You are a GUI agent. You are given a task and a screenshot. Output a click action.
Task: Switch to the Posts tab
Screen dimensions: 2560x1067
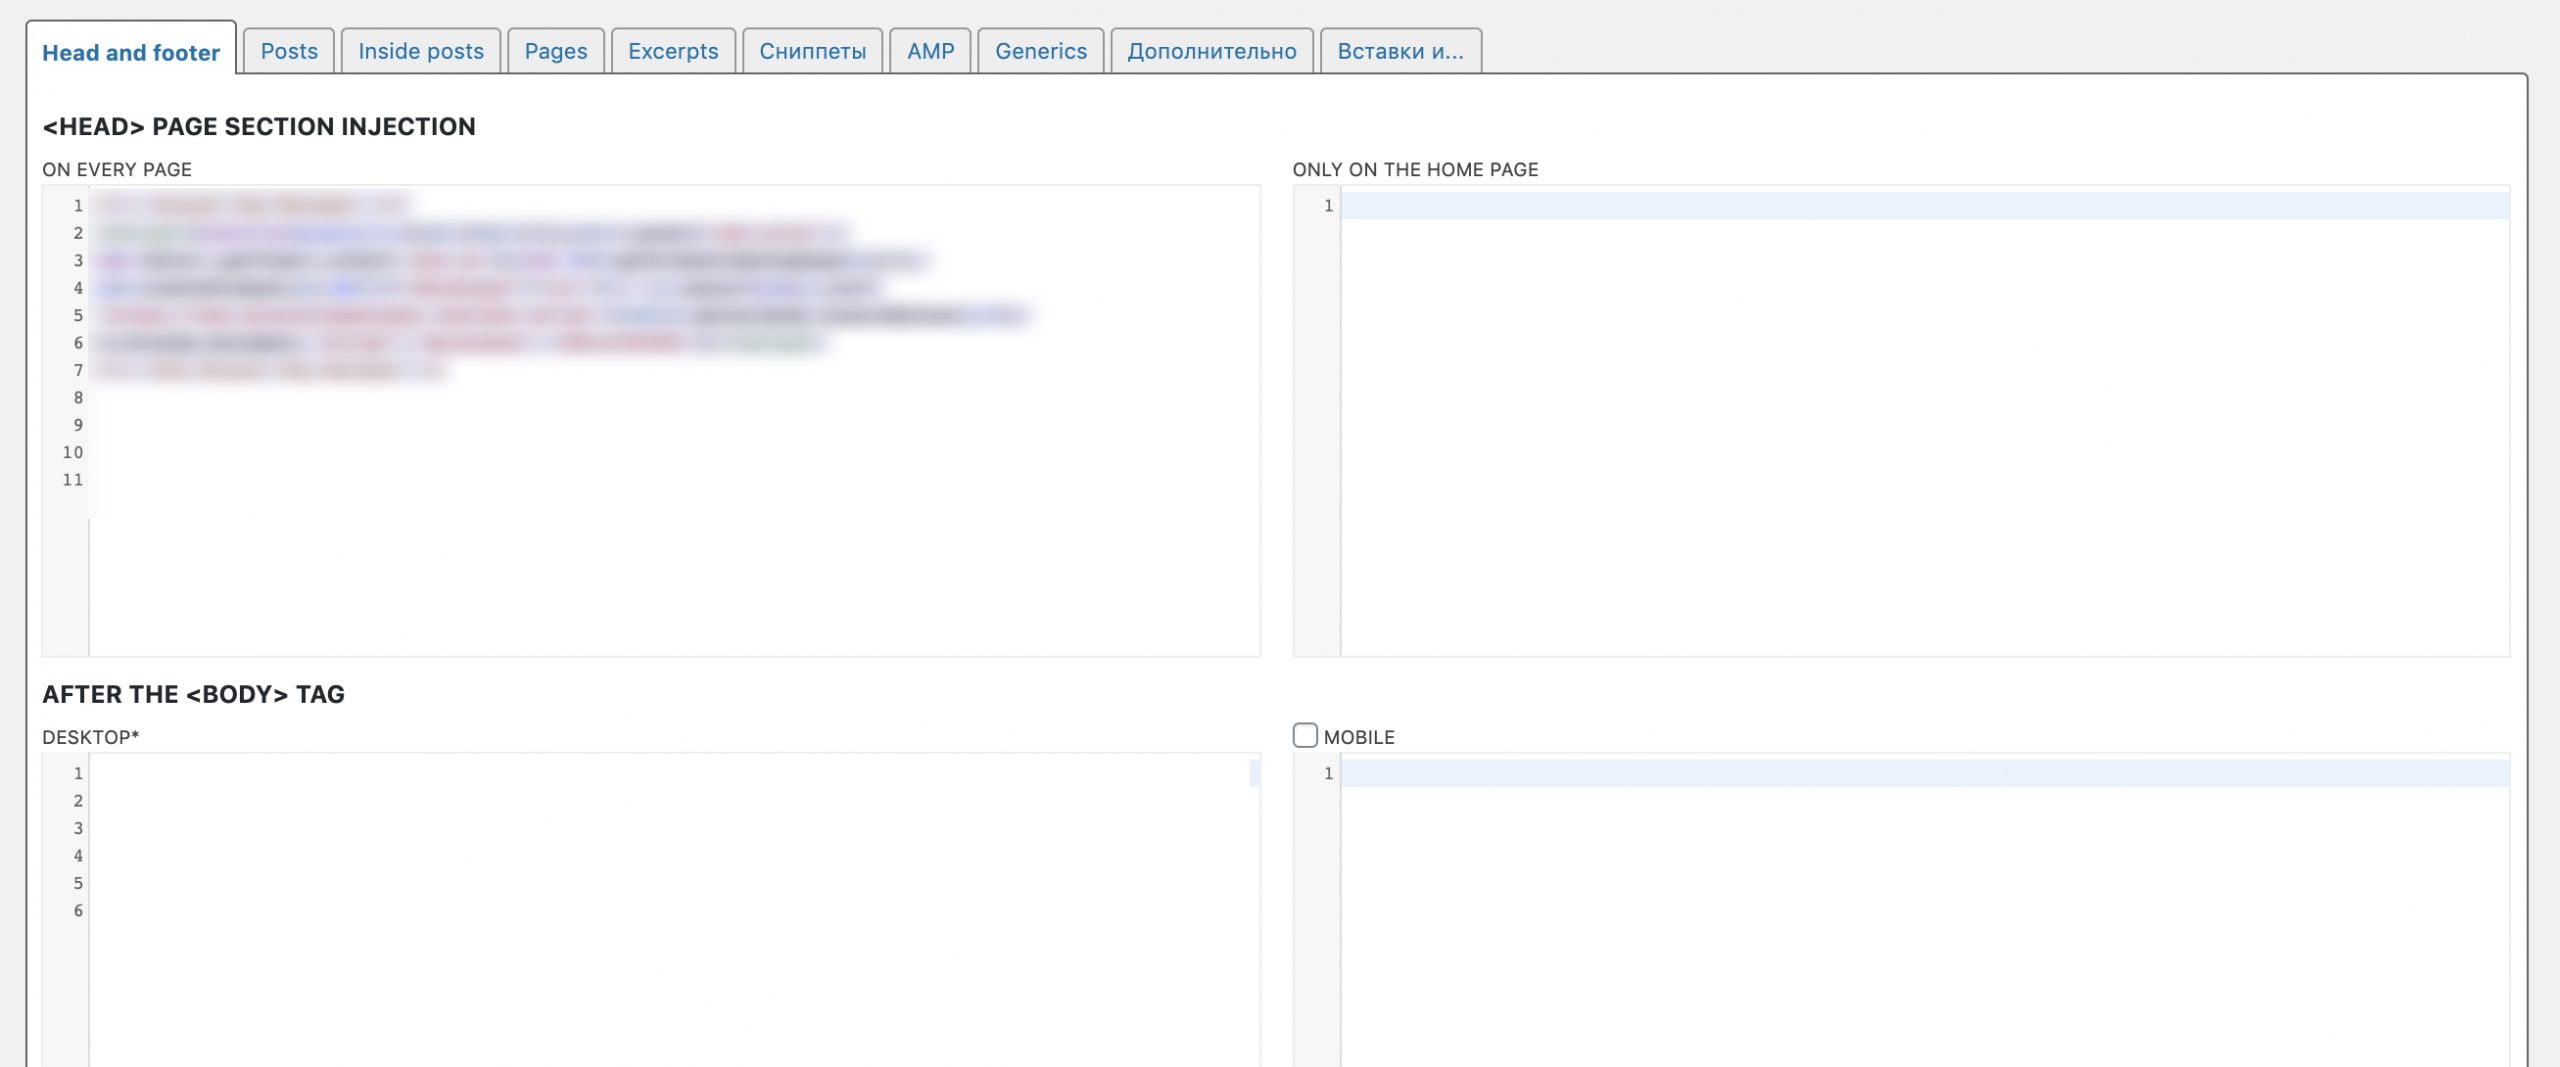[x=289, y=51]
